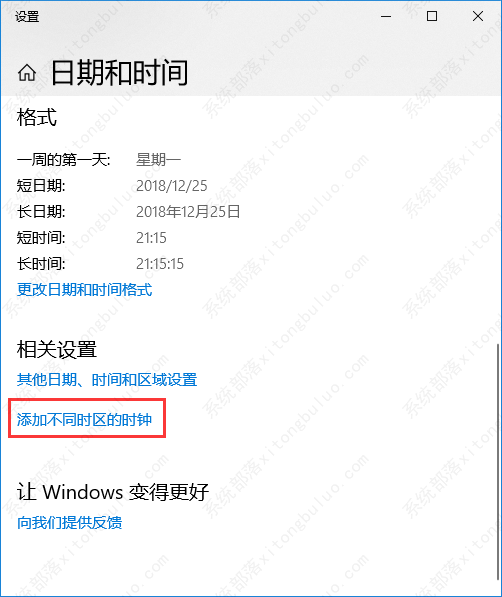Open 其他日期、时间和区域设置 link
Viewport: 502px width, 597px height.
click(107, 380)
